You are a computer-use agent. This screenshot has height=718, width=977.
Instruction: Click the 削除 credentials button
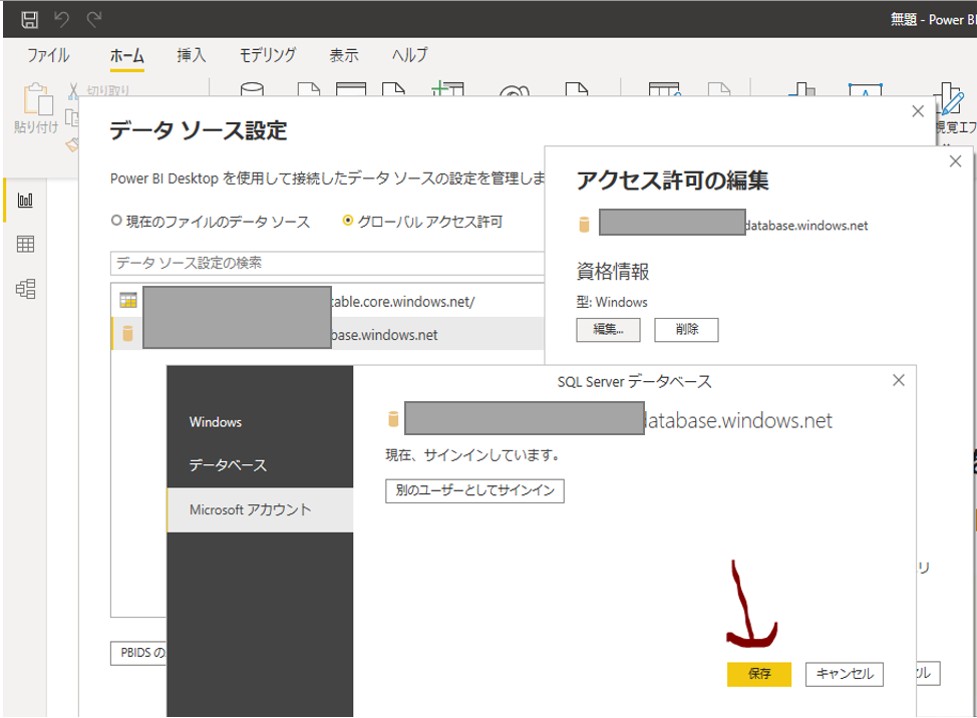(686, 329)
